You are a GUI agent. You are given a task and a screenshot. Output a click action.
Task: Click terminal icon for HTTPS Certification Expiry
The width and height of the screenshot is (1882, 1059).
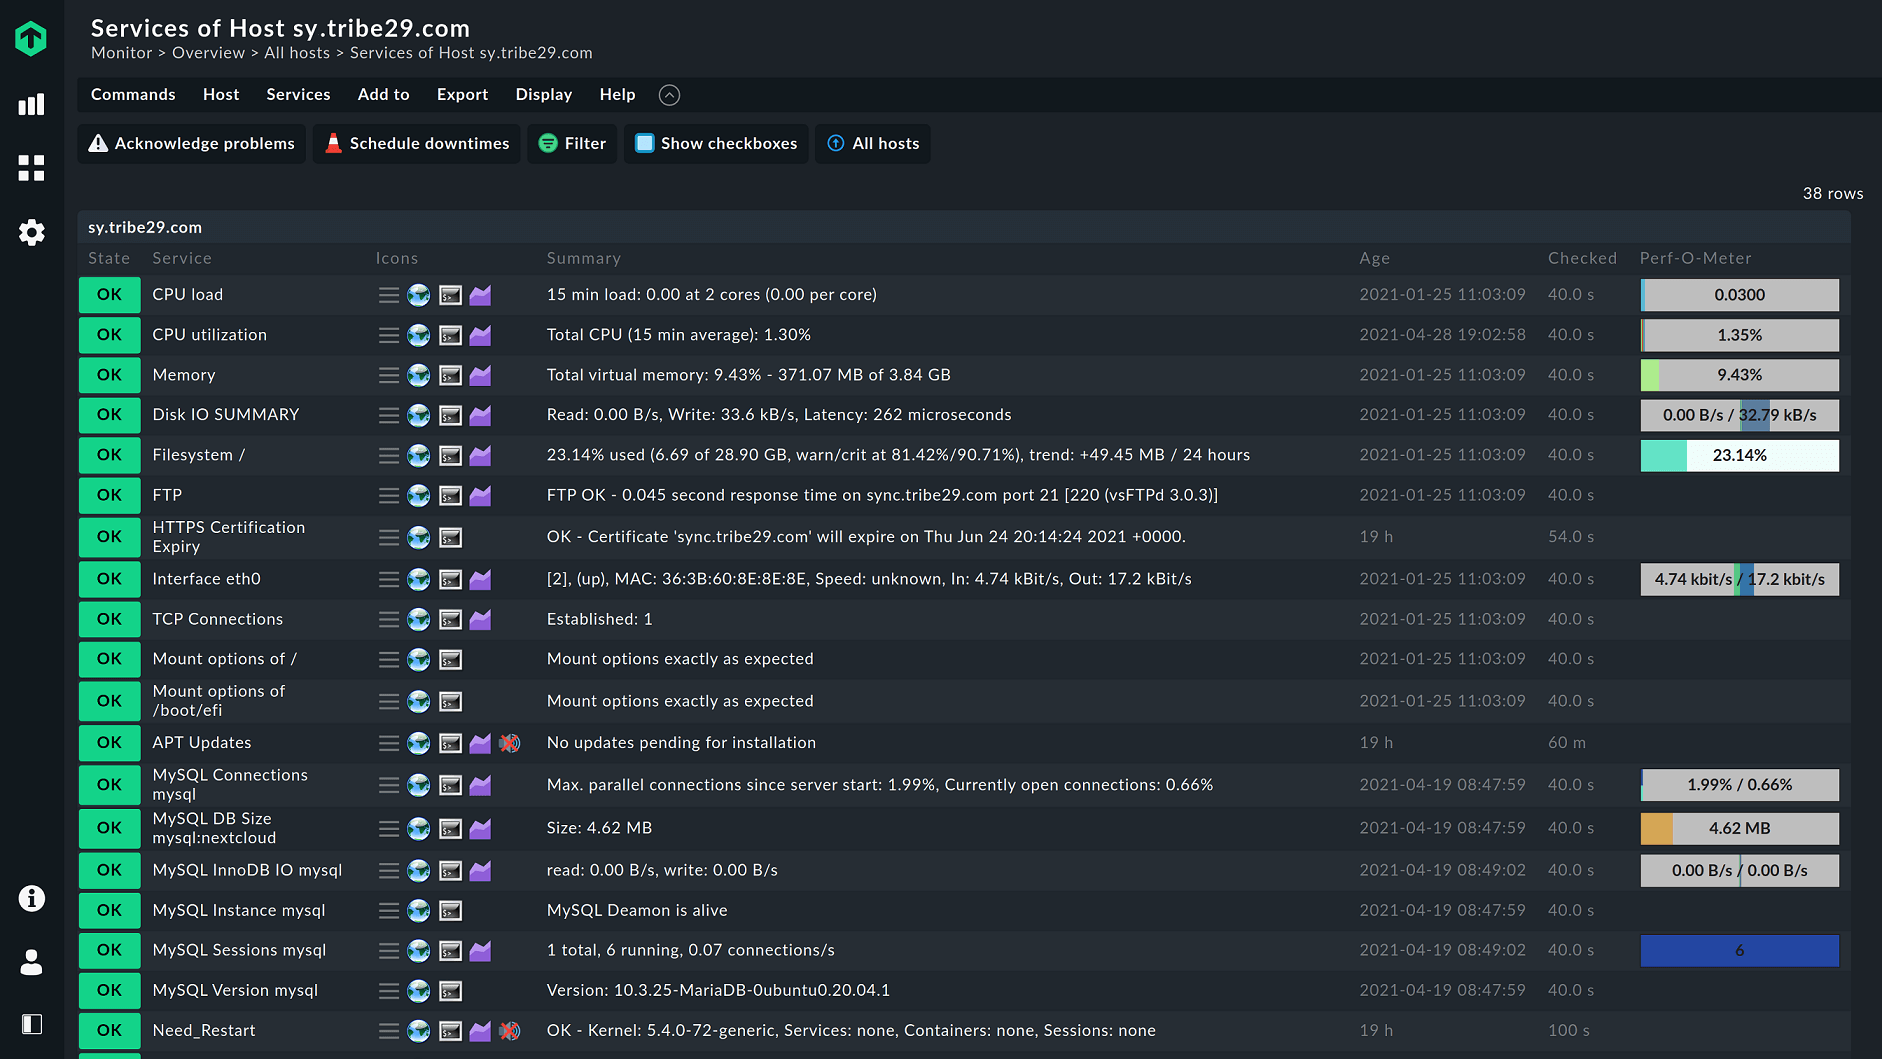point(451,537)
